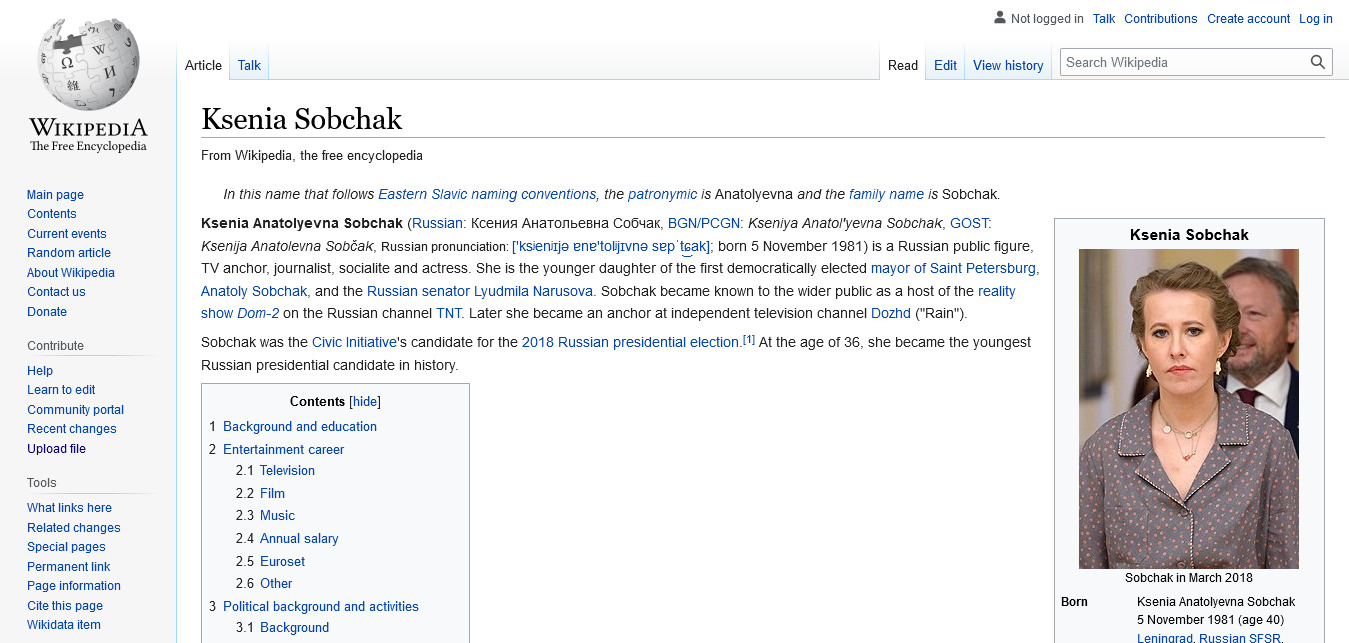
Task: Jump to Entertainment career section
Action: (x=283, y=449)
